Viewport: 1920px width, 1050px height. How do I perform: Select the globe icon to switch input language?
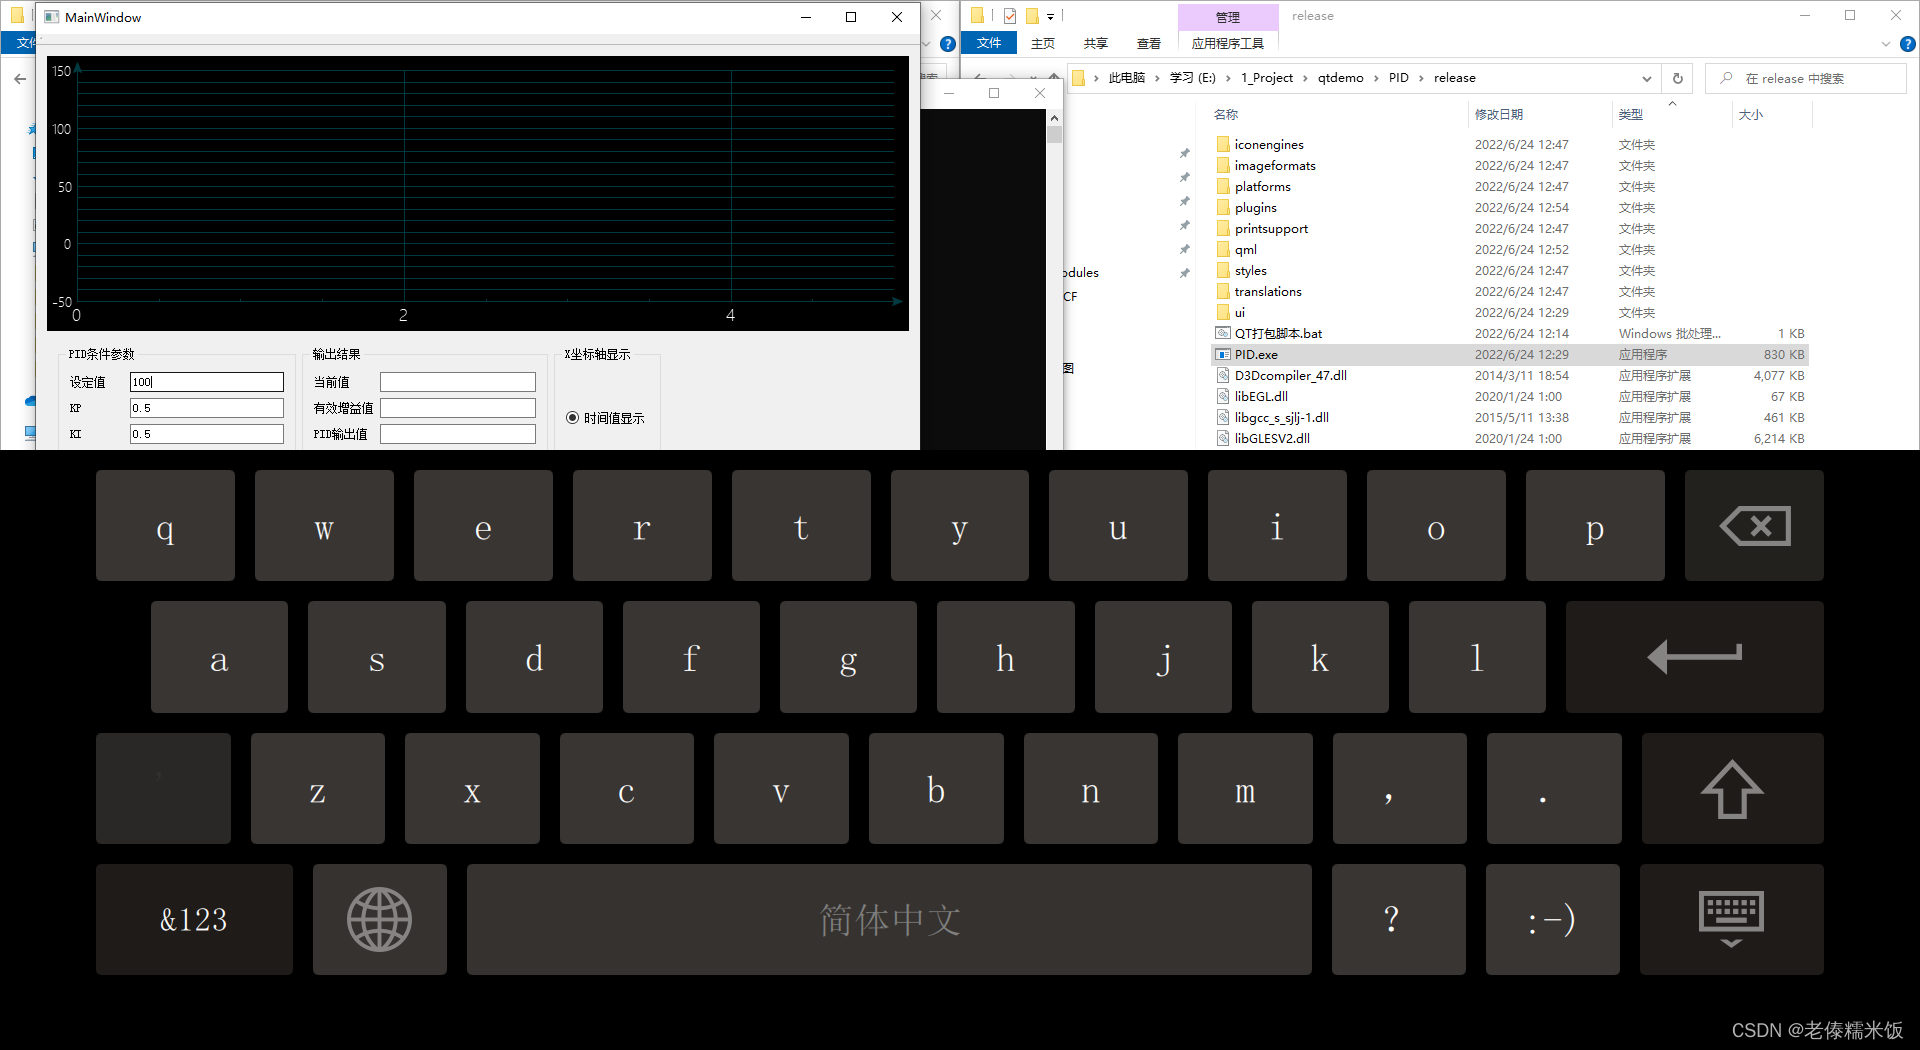click(378, 919)
